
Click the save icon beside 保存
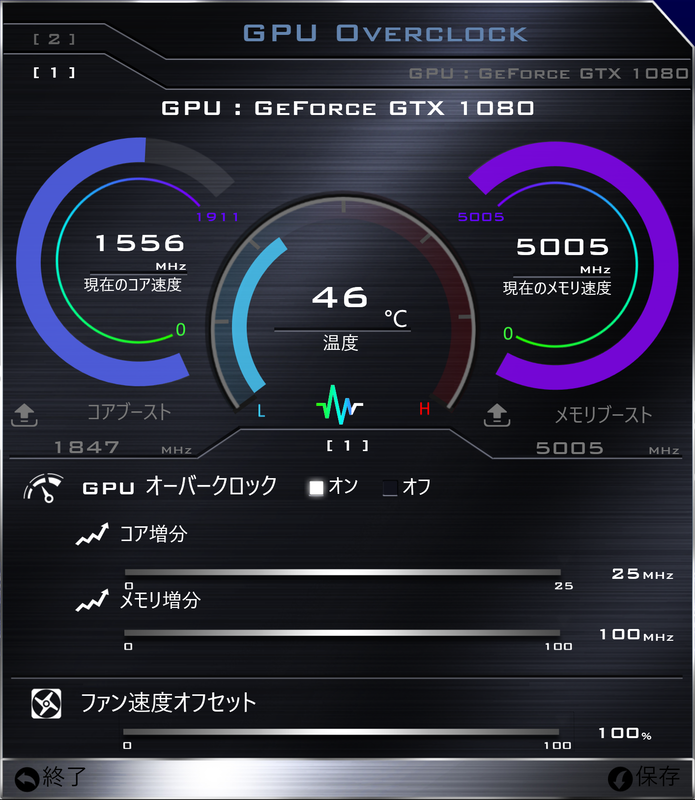(620, 779)
